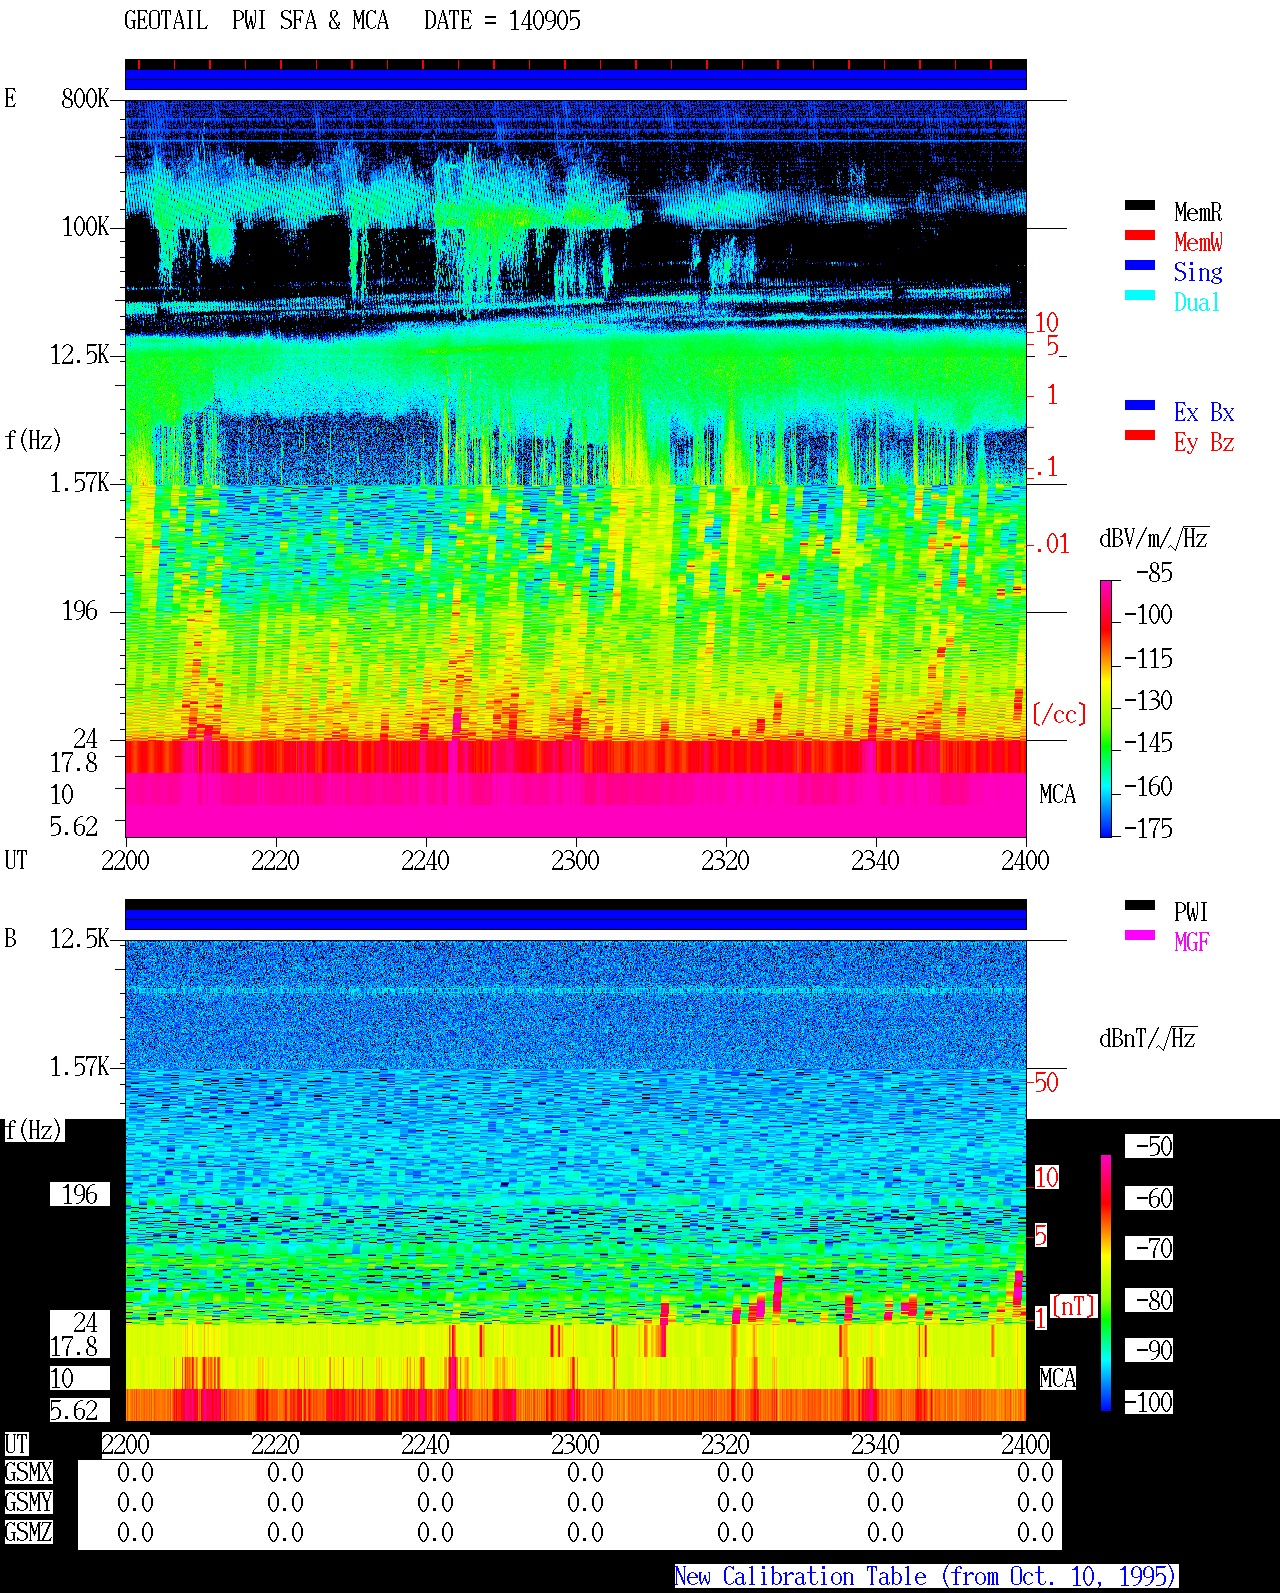Click the blue mode bar above B spectrogram
Image resolution: width=1280 pixels, height=1593 pixels.
575,919
